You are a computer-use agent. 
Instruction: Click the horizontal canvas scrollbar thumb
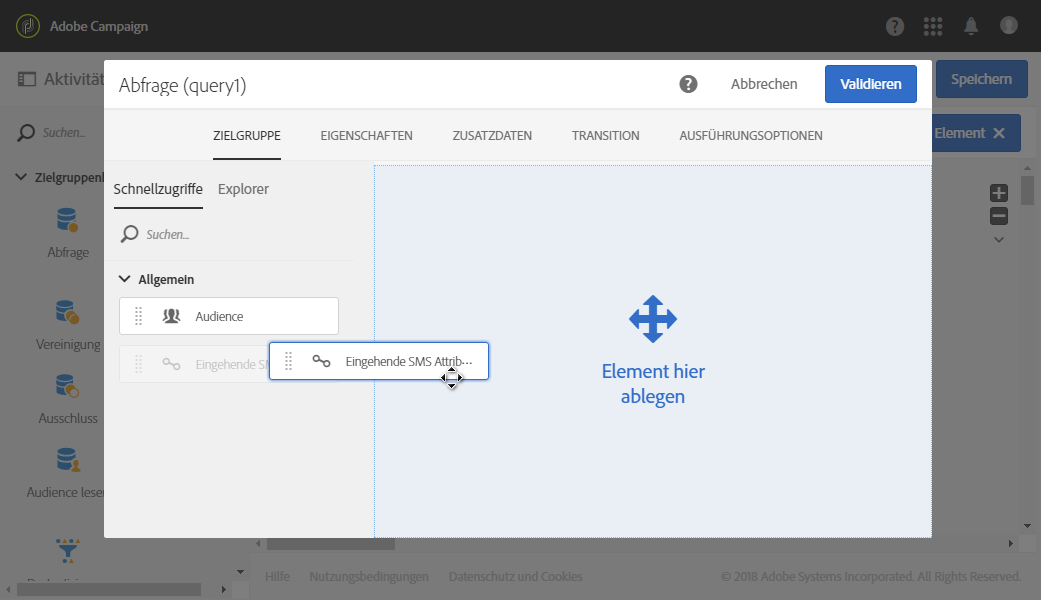pyautogui.click(x=331, y=544)
